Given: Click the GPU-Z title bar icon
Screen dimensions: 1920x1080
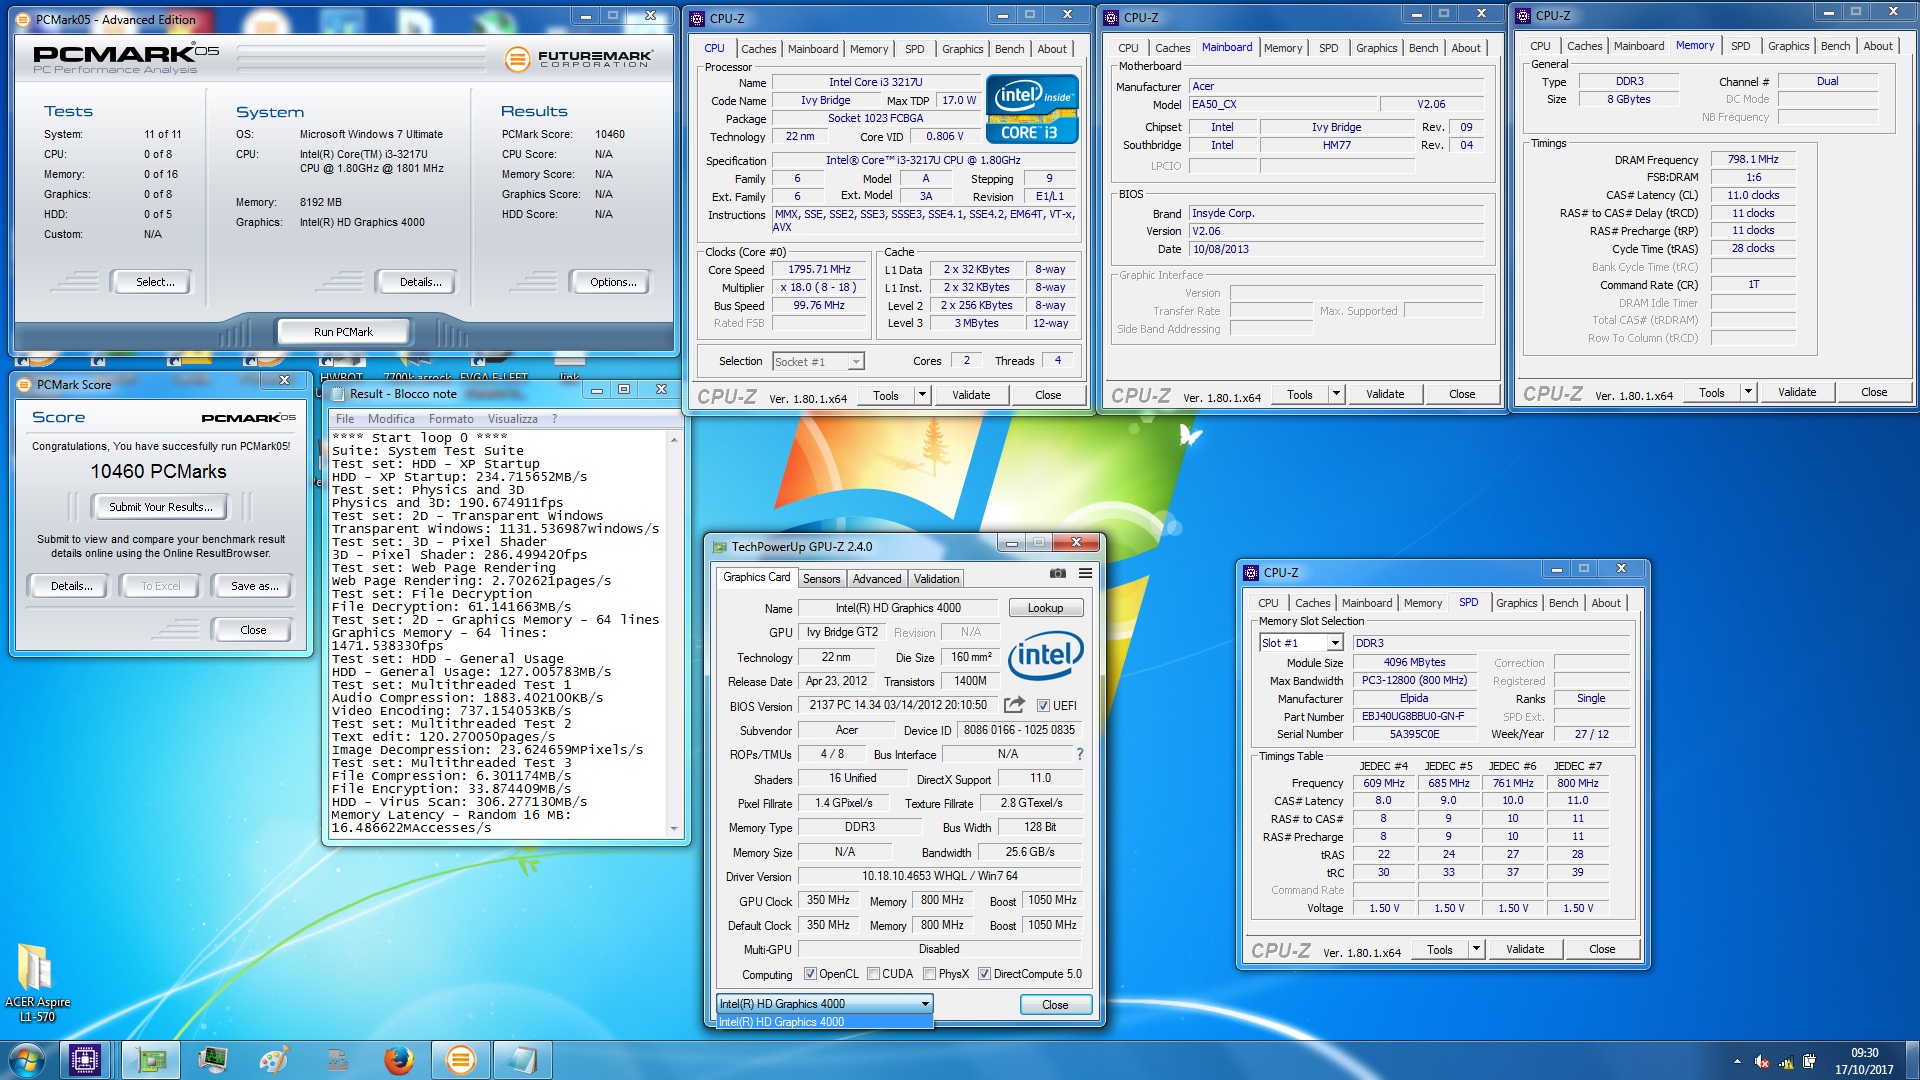Looking at the screenshot, I should (x=719, y=547).
